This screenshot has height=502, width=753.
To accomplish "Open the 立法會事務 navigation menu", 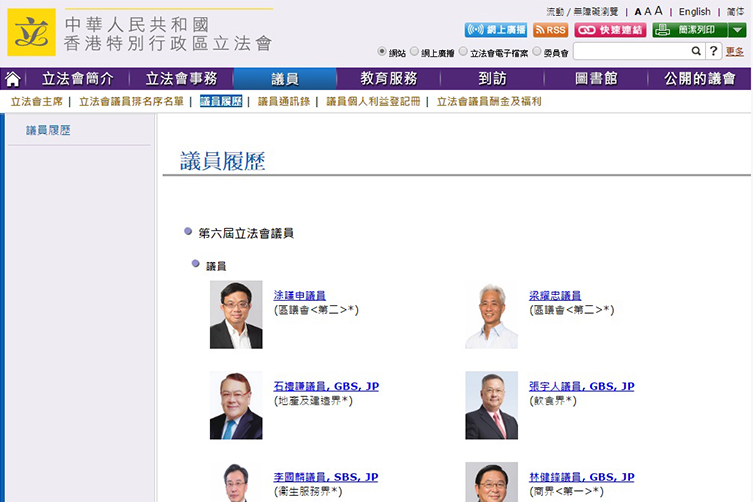I will (x=188, y=79).
